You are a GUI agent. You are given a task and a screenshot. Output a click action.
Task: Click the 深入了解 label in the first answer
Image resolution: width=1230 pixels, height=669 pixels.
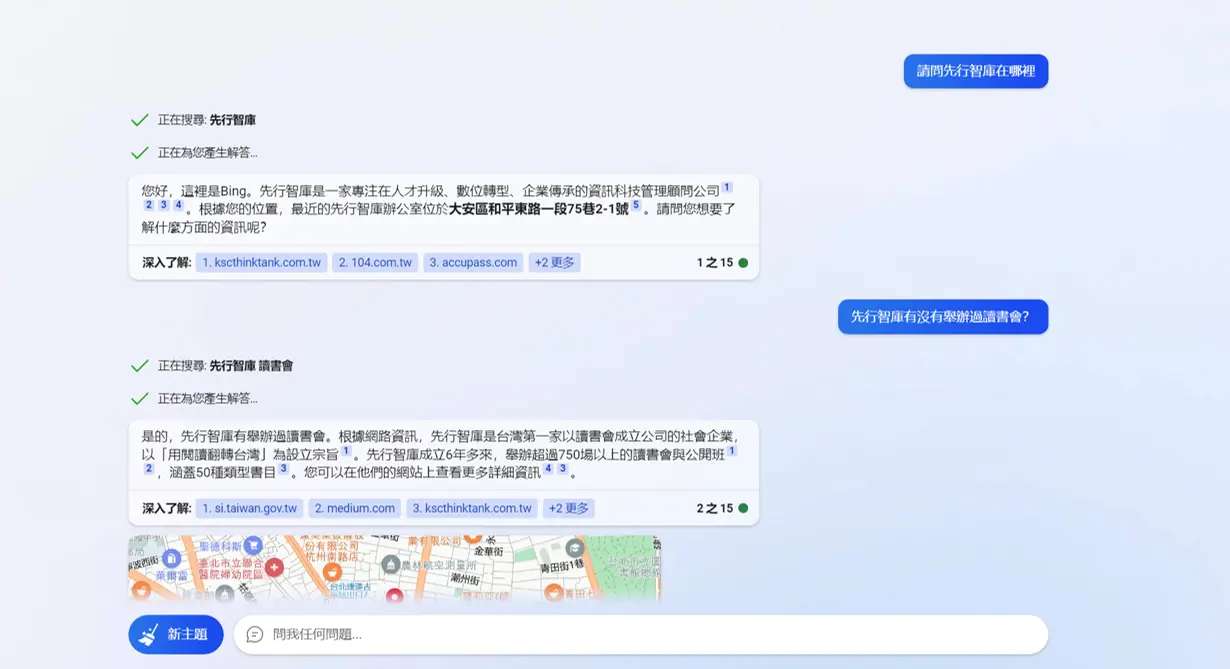(166, 263)
